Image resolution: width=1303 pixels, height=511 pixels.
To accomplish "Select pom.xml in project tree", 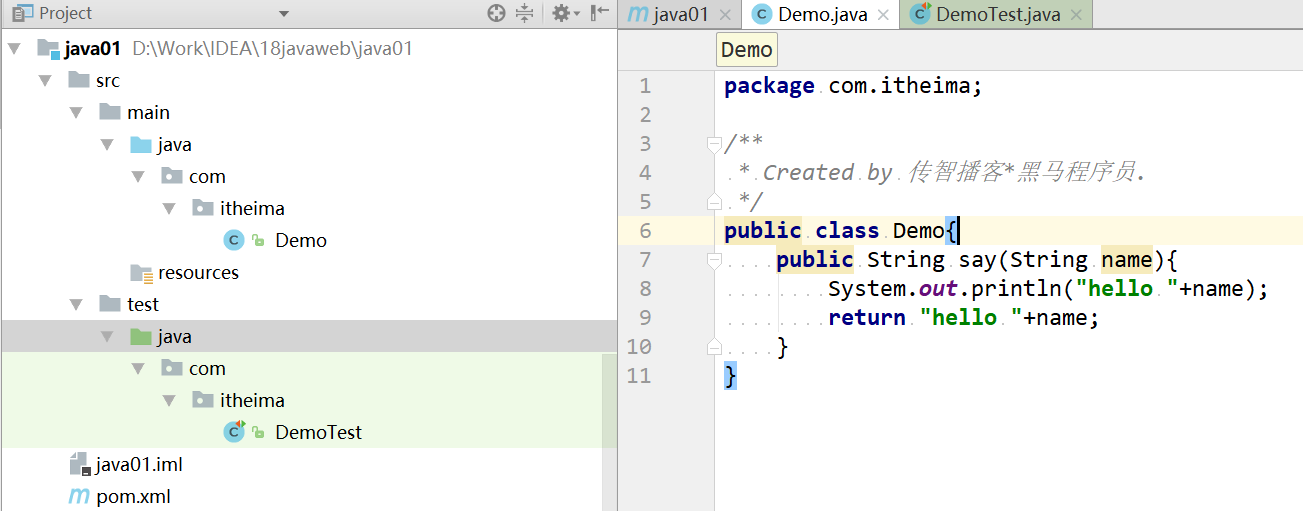I will [133, 496].
